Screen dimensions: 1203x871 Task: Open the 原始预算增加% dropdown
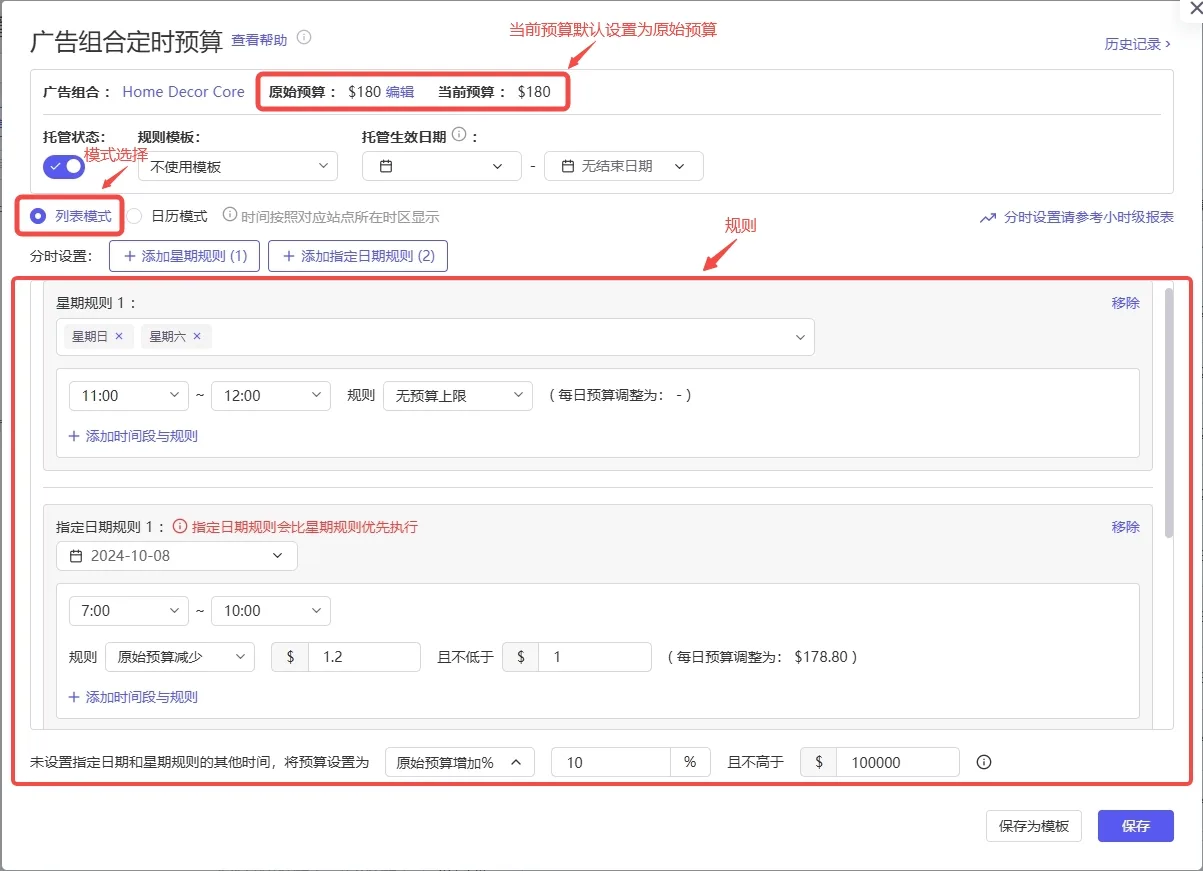point(460,762)
